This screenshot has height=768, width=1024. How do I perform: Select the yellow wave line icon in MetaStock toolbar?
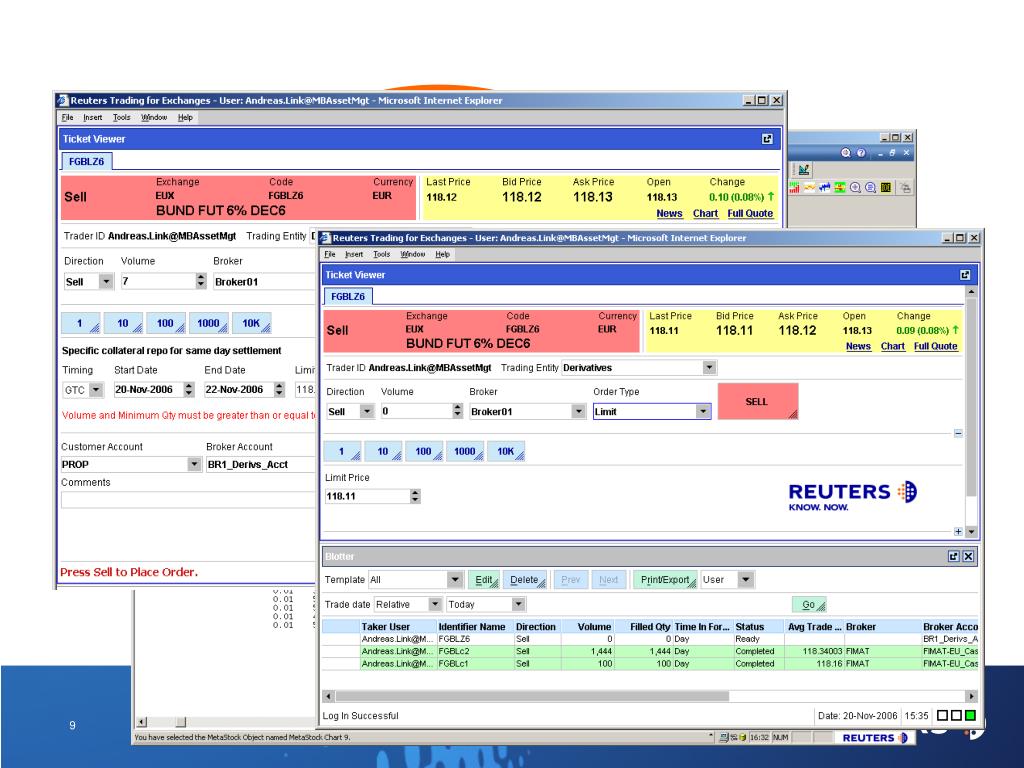(x=810, y=188)
